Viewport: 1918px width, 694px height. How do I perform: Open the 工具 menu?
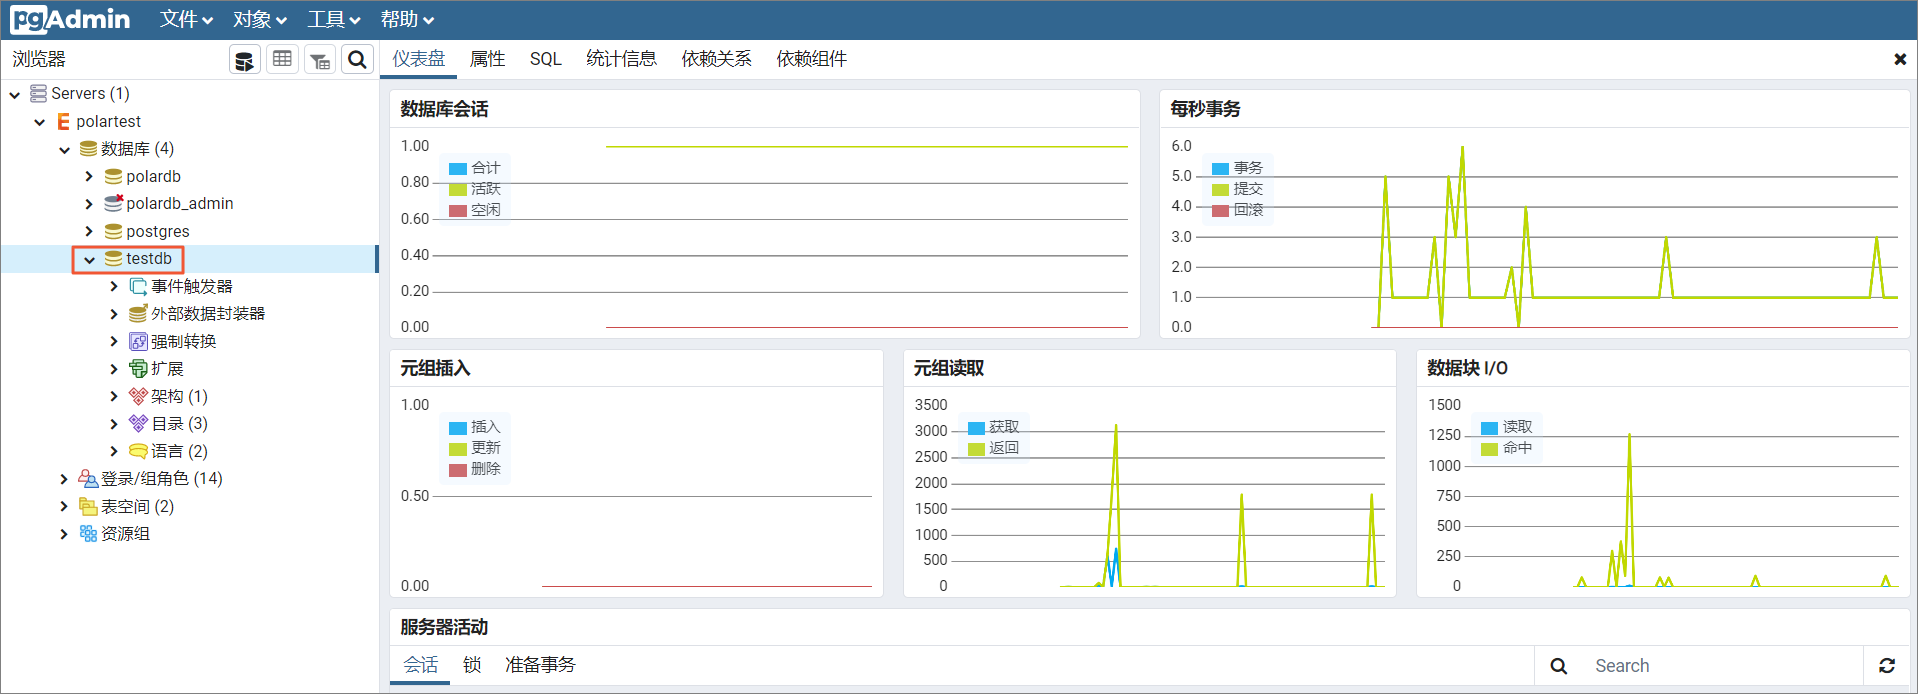coord(333,19)
